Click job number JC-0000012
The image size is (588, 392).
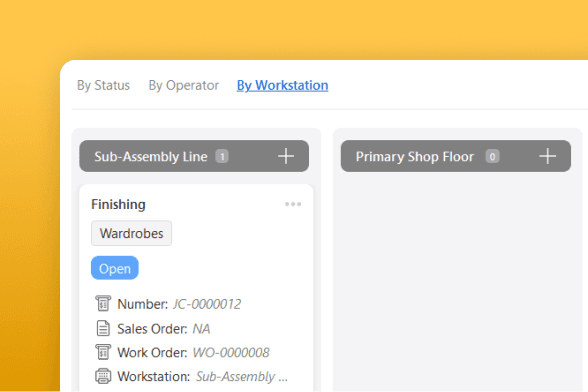point(207,304)
